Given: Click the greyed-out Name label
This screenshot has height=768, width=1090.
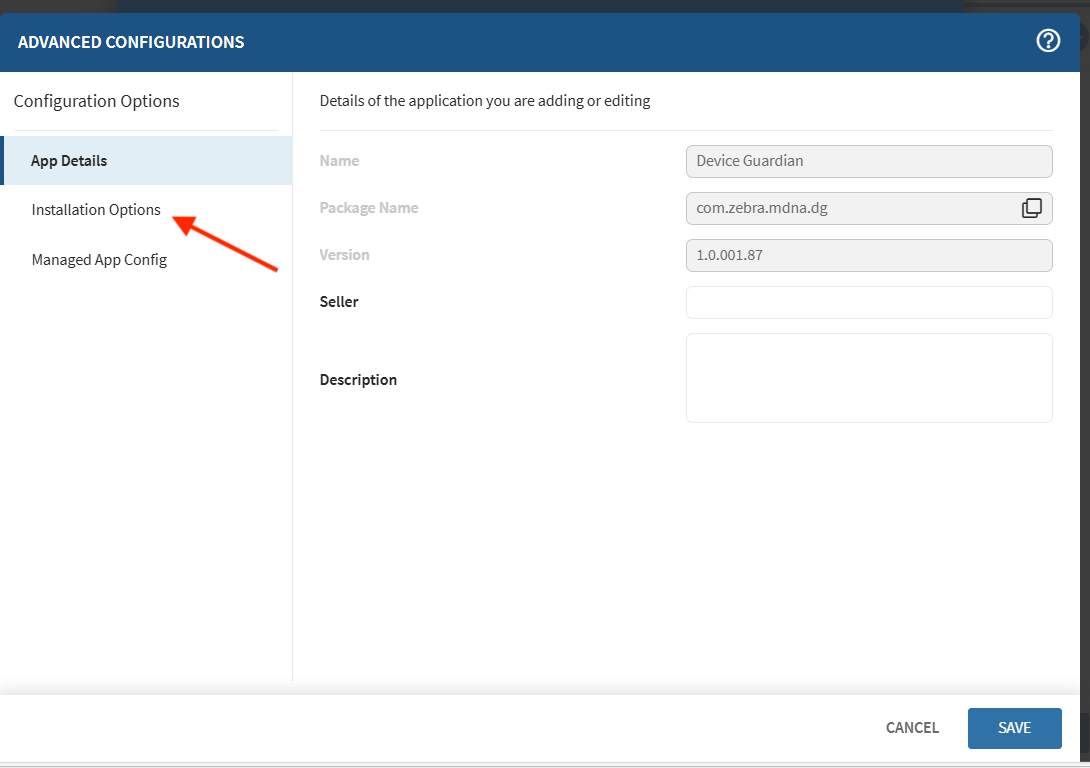Looking at the screenshot, I should pos(339,161).
